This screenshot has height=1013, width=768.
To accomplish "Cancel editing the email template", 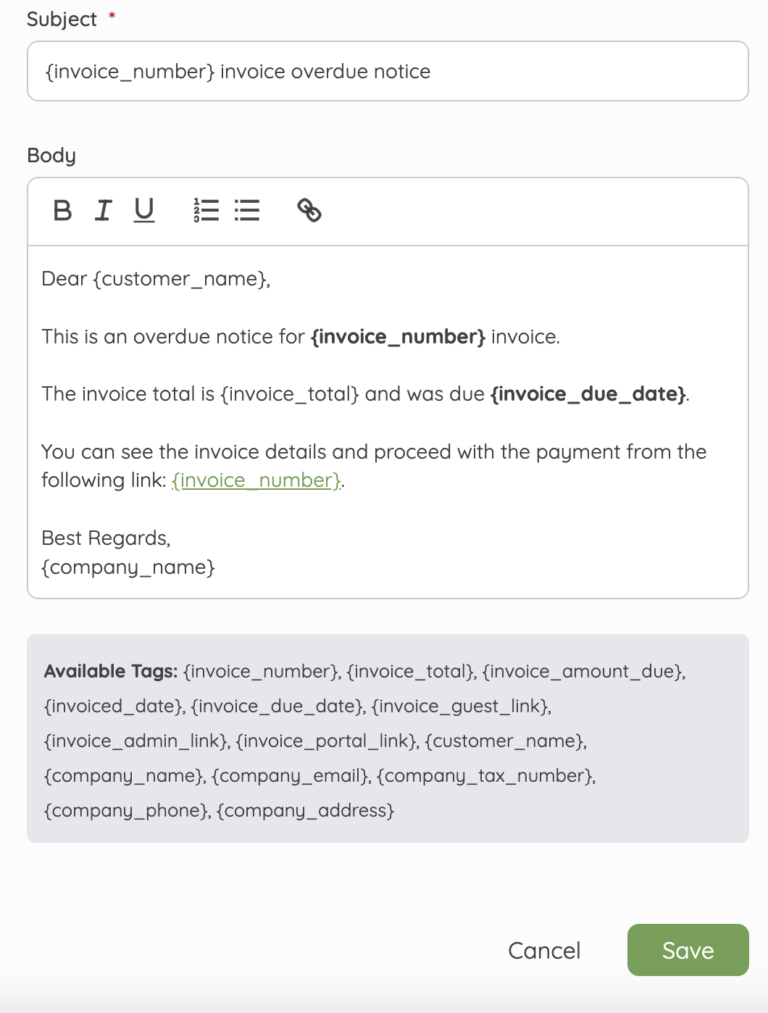I will click(x=544, y=950).
